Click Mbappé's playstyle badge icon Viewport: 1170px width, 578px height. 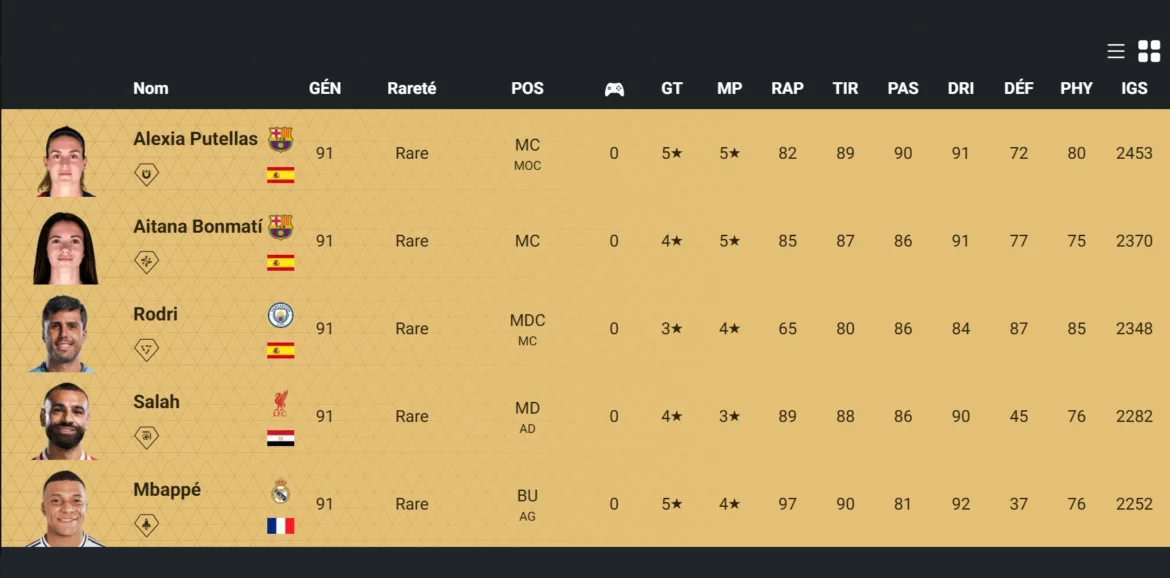tap(146, 523)
